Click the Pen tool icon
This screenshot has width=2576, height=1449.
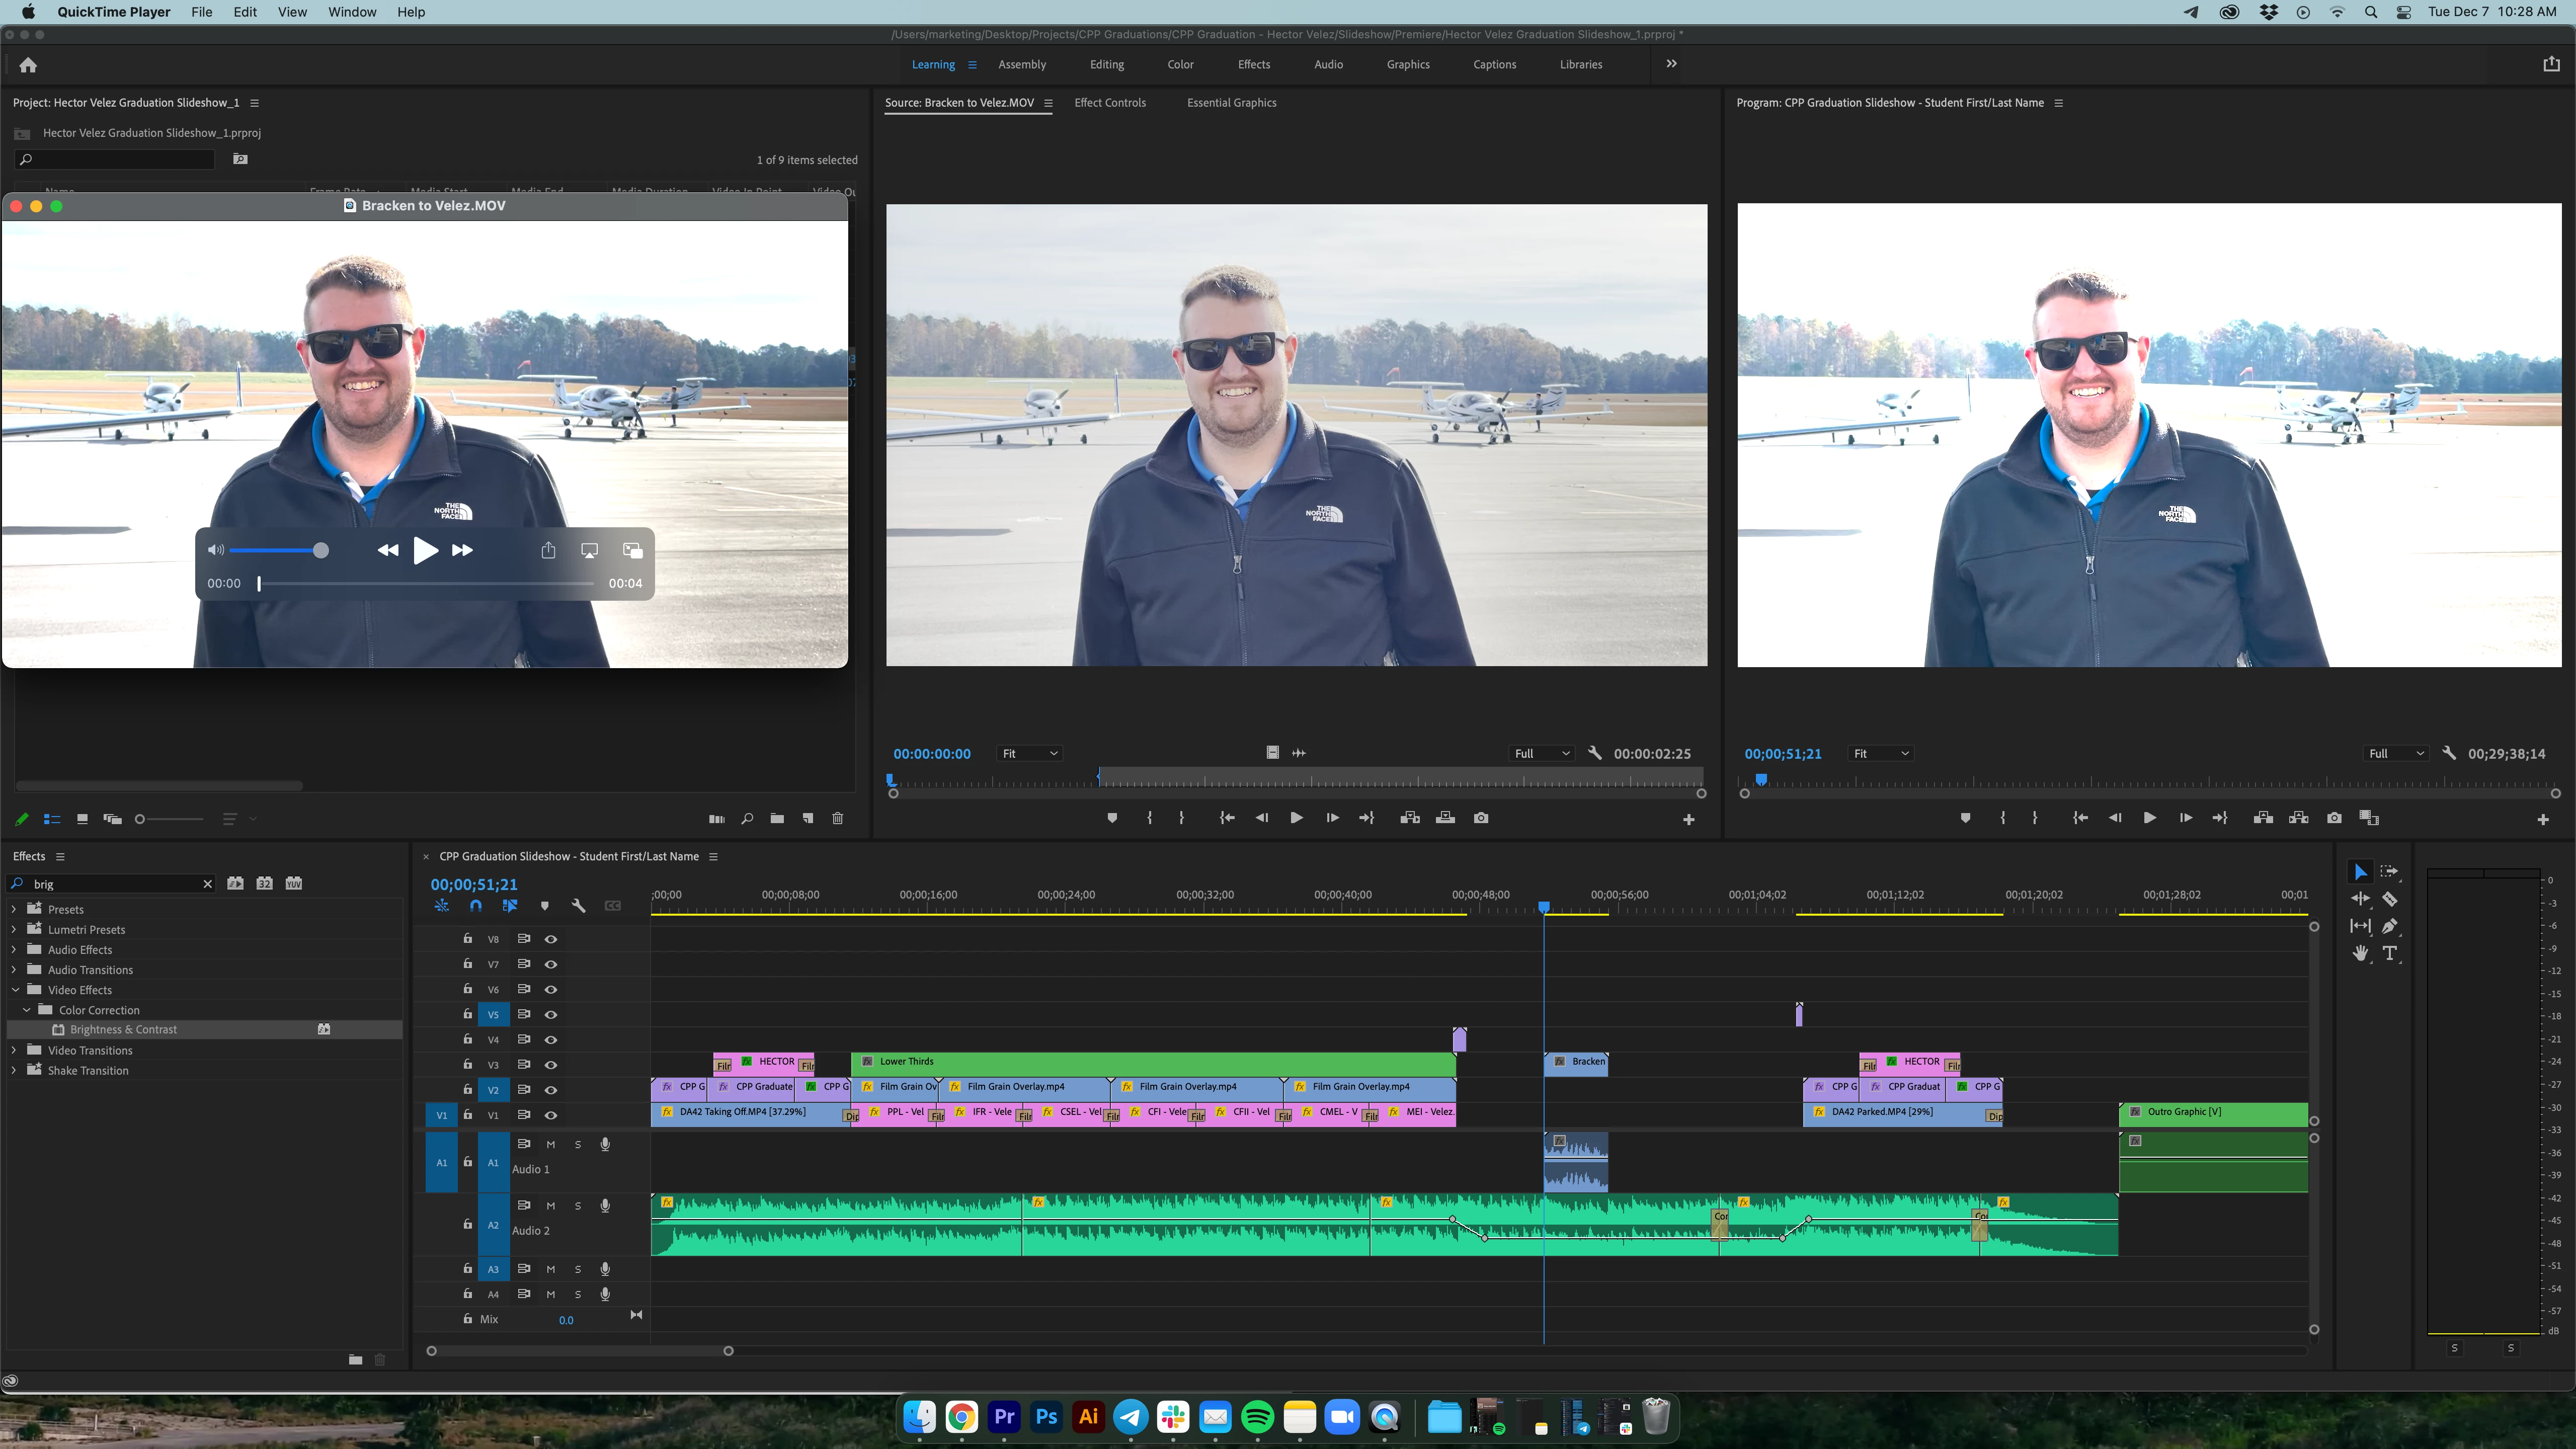coord(2389,926)
